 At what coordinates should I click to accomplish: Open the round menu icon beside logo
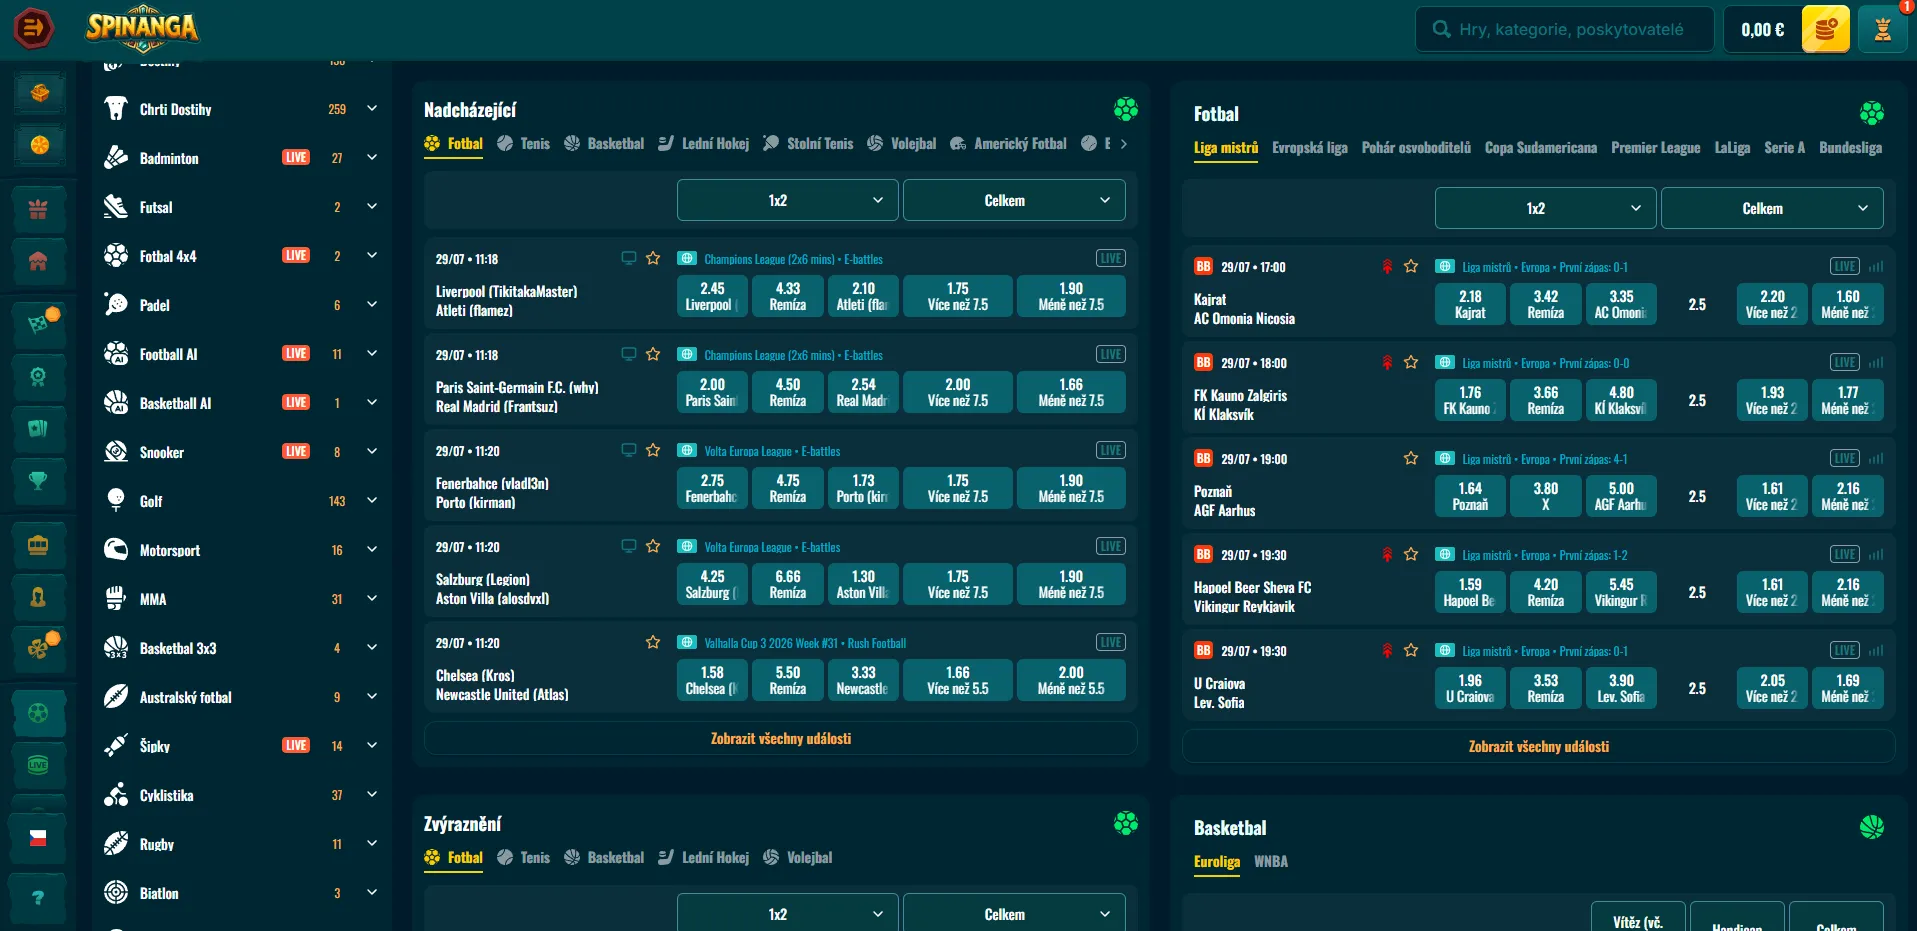click(33, 28)
